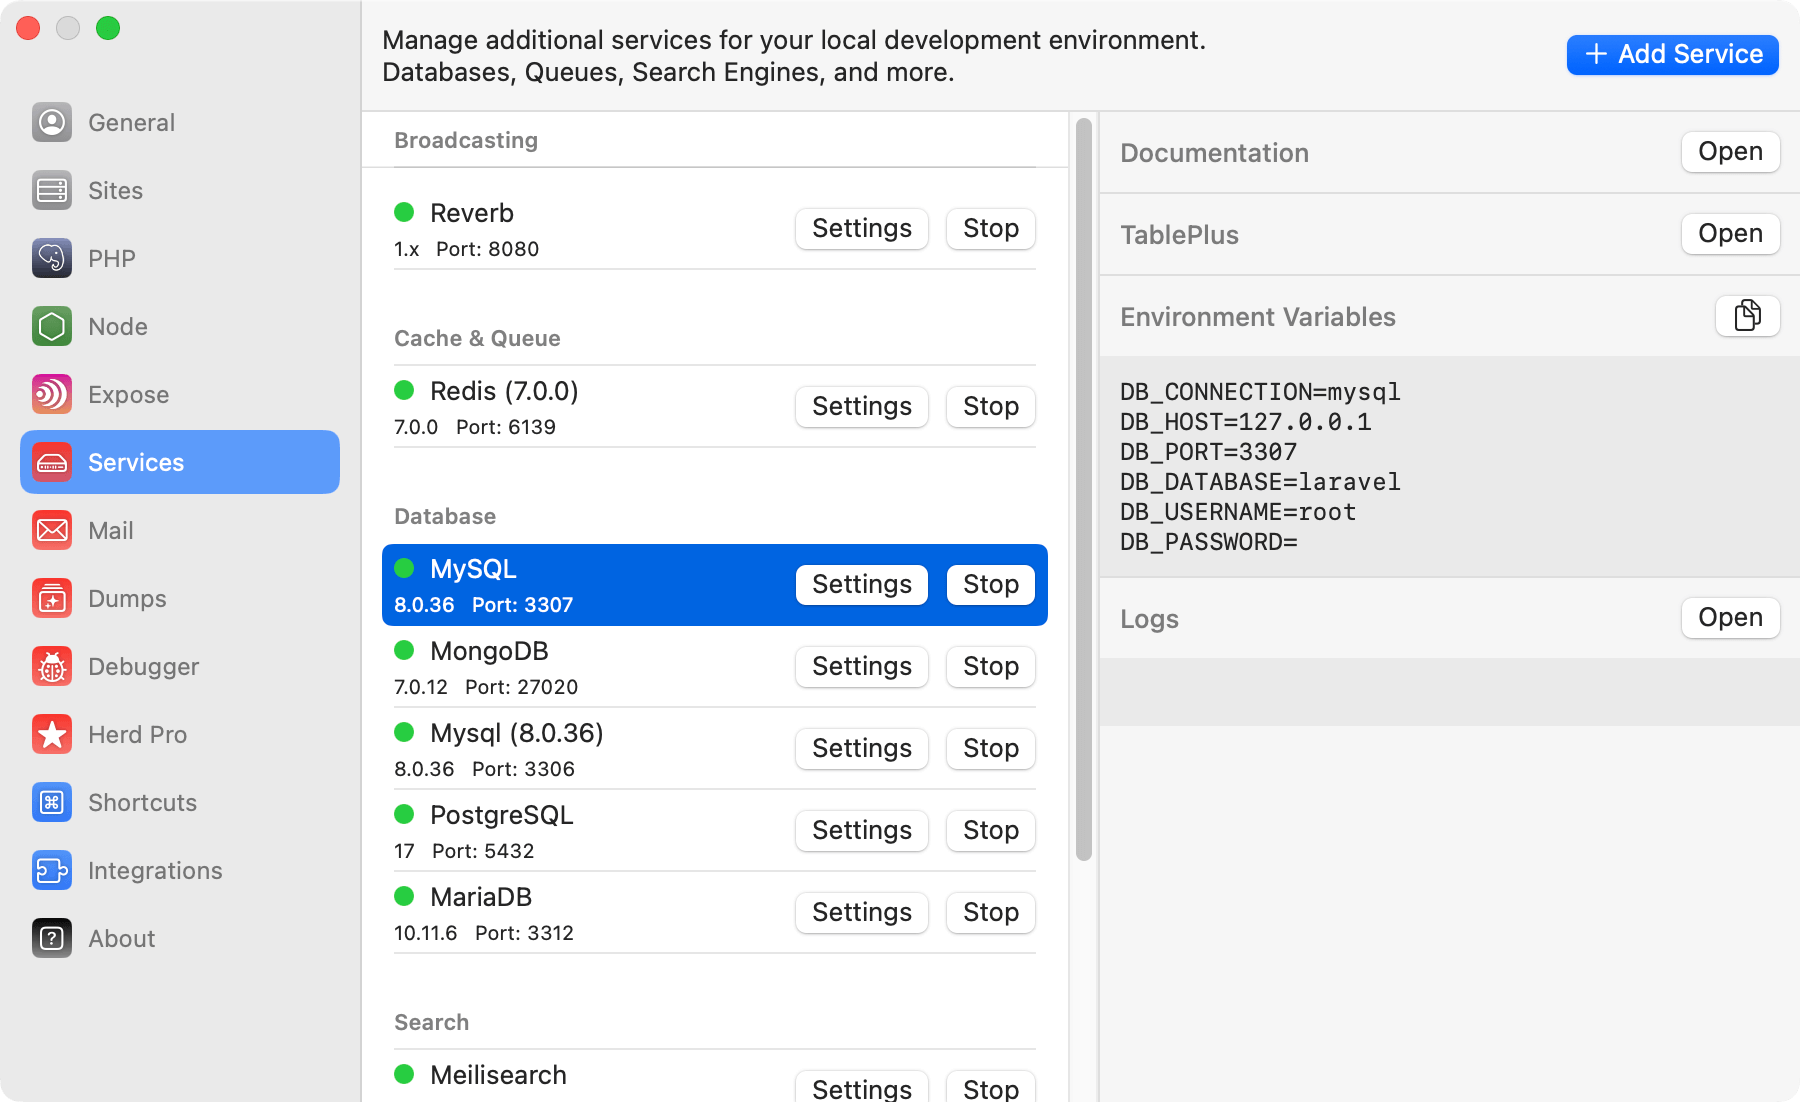The height and width of the screenshot is (1102, 1800).
Task: Open Settings for the selected MySQL service
Action: (x=862, y=584)
